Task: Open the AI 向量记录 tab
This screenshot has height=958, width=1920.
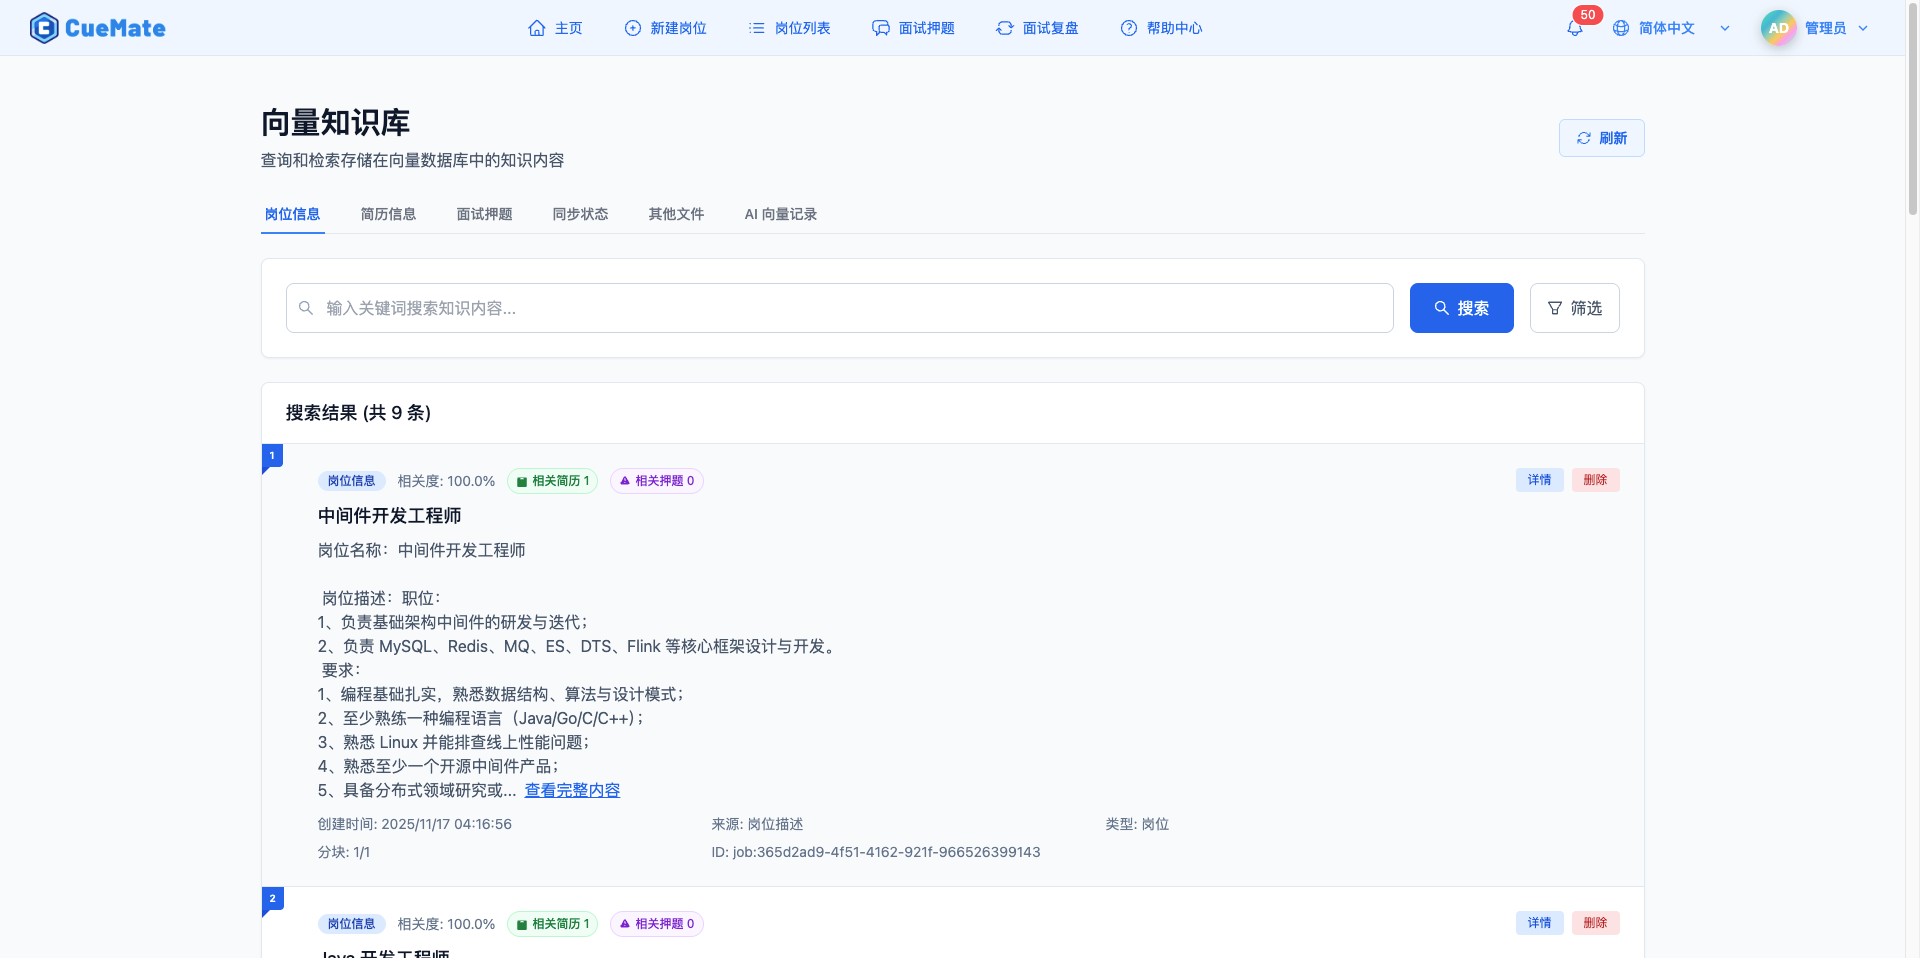Action: coord(780,214)
